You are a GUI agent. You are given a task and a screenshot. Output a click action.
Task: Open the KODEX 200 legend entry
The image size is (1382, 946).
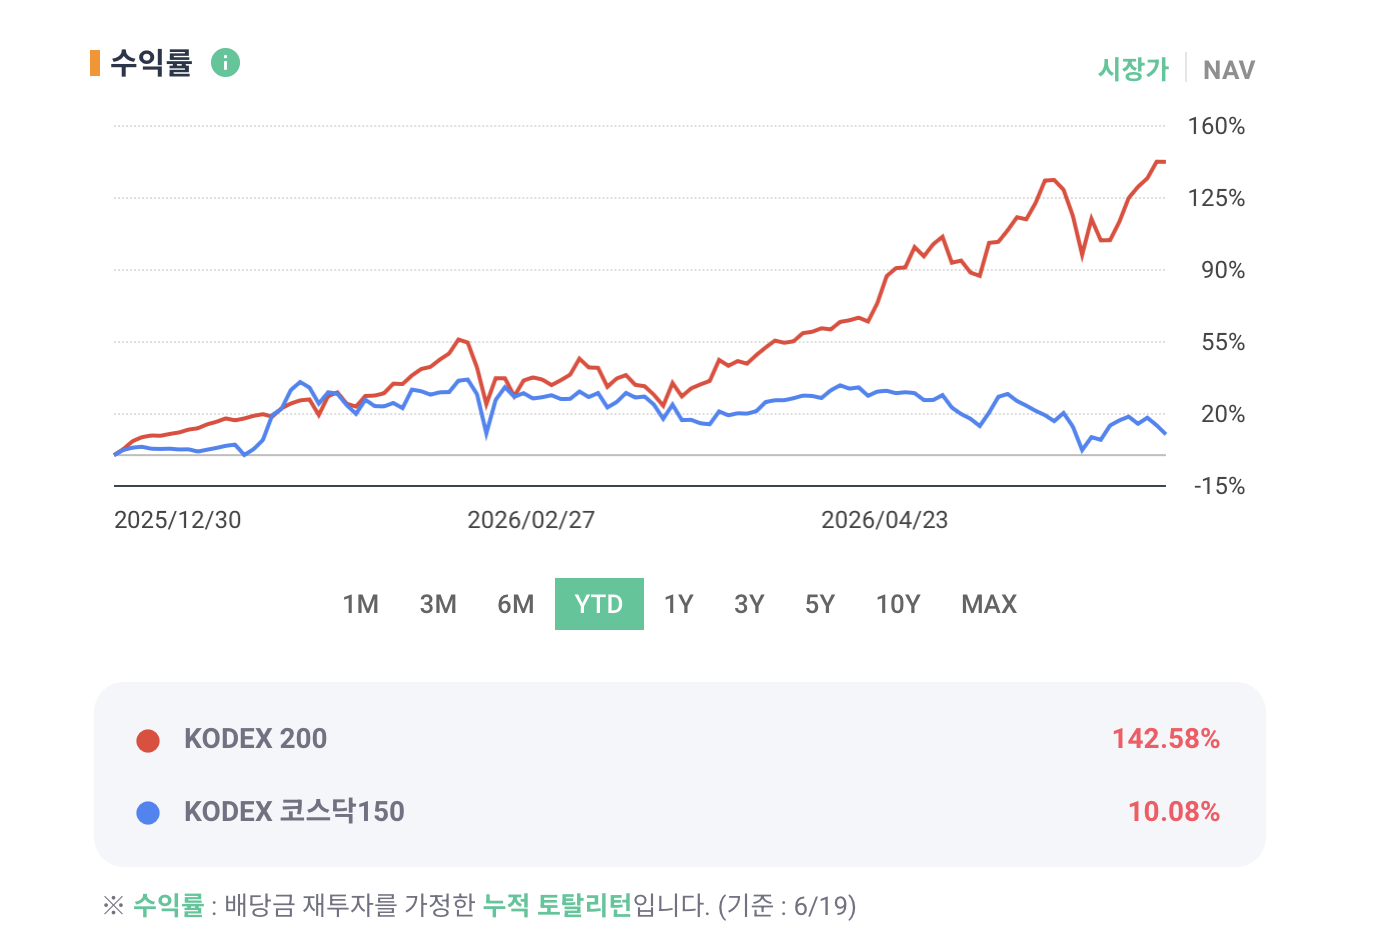click(x=255, y=739)
